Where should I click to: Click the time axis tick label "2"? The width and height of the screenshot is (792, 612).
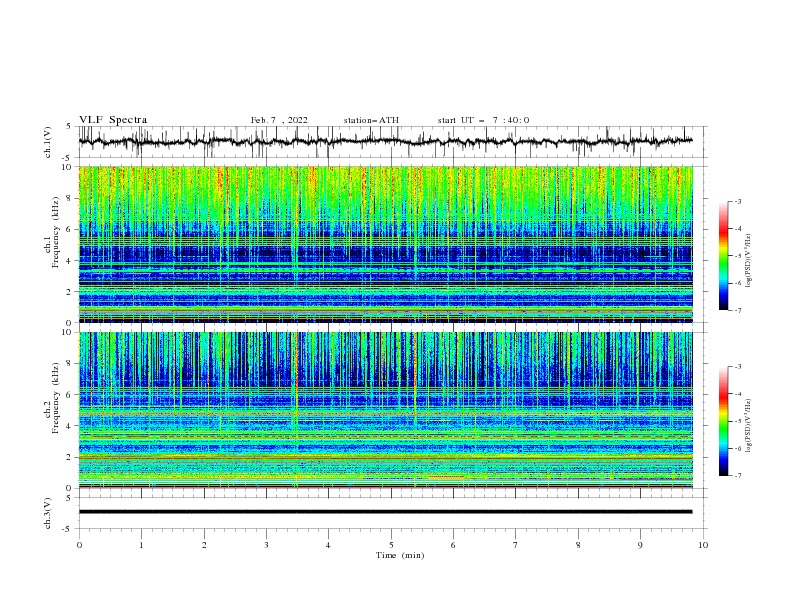coord(204,545)
